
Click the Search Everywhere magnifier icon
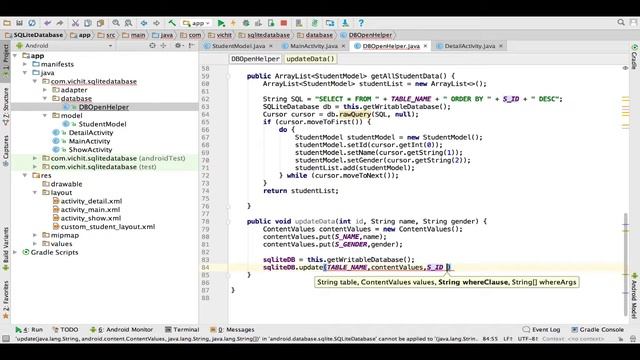click(621, 23)
